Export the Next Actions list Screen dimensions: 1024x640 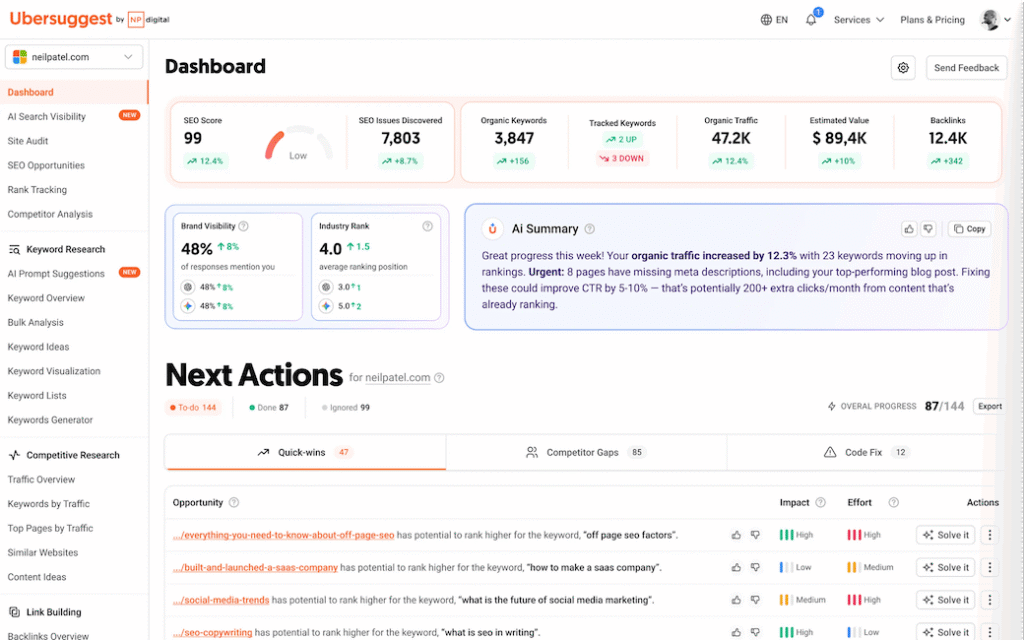989,406
